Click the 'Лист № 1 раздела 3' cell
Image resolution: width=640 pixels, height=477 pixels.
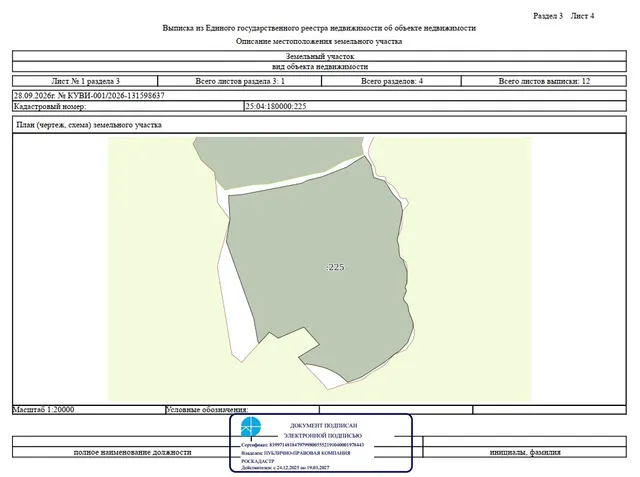tap(85, 81)
